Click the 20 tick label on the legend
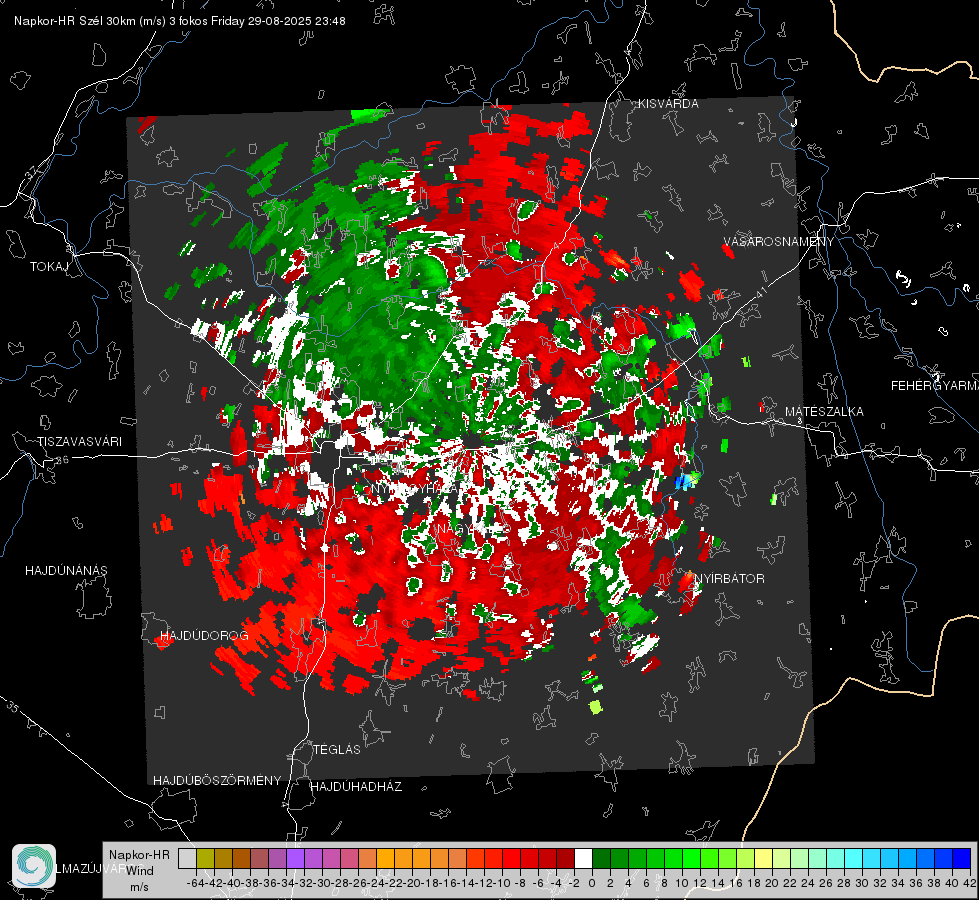The width and height of the screenshot is (979, 900). 772,883
